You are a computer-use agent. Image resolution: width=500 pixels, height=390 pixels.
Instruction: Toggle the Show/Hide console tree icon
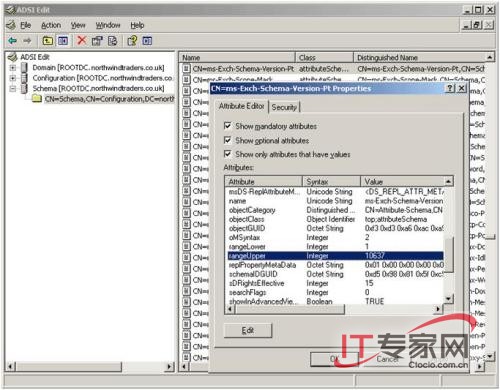63,41
